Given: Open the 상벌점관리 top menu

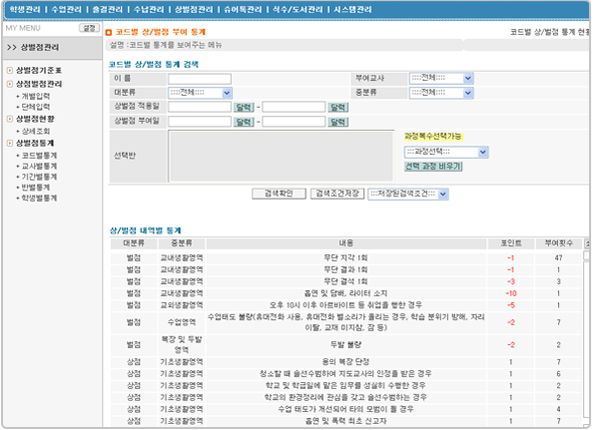Looking at the screenshot, I should pos(193,9).
